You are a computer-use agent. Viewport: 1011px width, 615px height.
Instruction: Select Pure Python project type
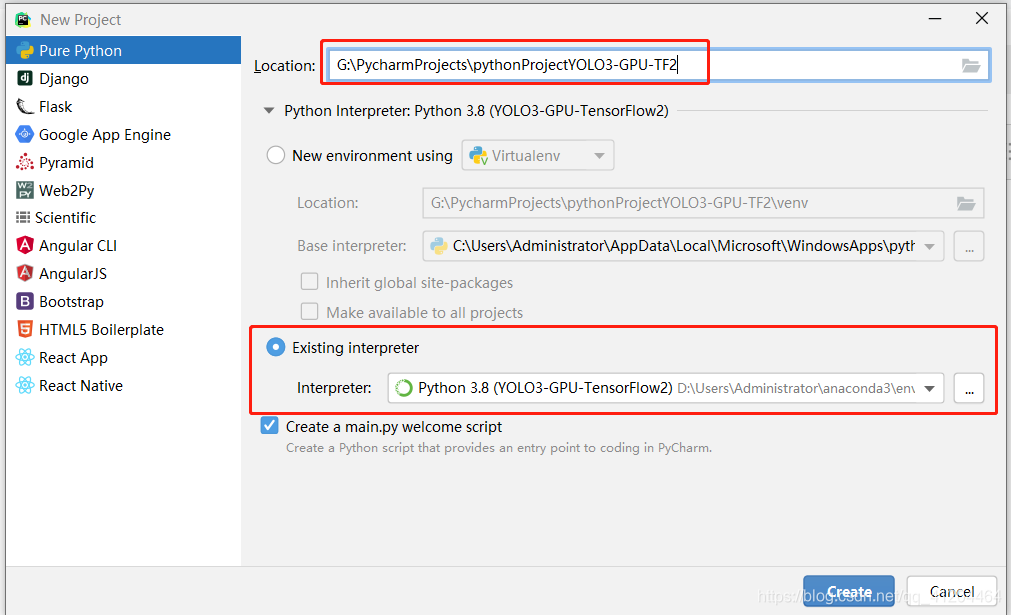point(123,50)
